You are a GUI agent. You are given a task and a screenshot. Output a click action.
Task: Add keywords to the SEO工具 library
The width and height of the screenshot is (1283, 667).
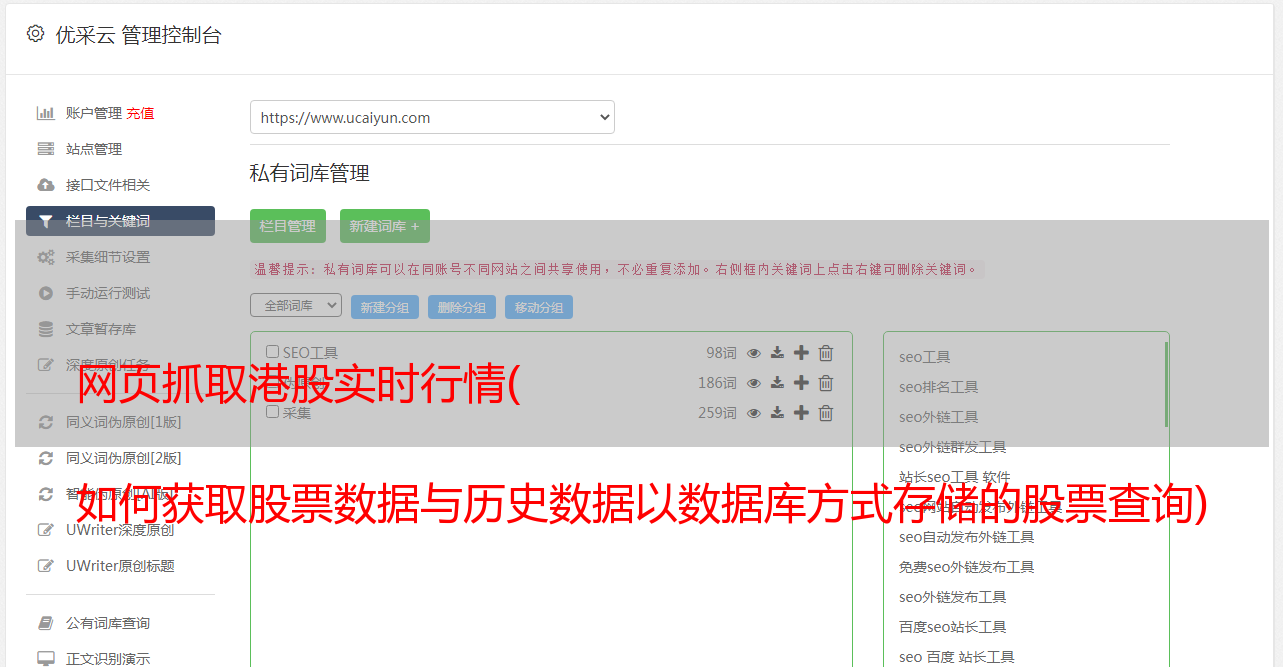pyautogui.click(x=801, y=353)
